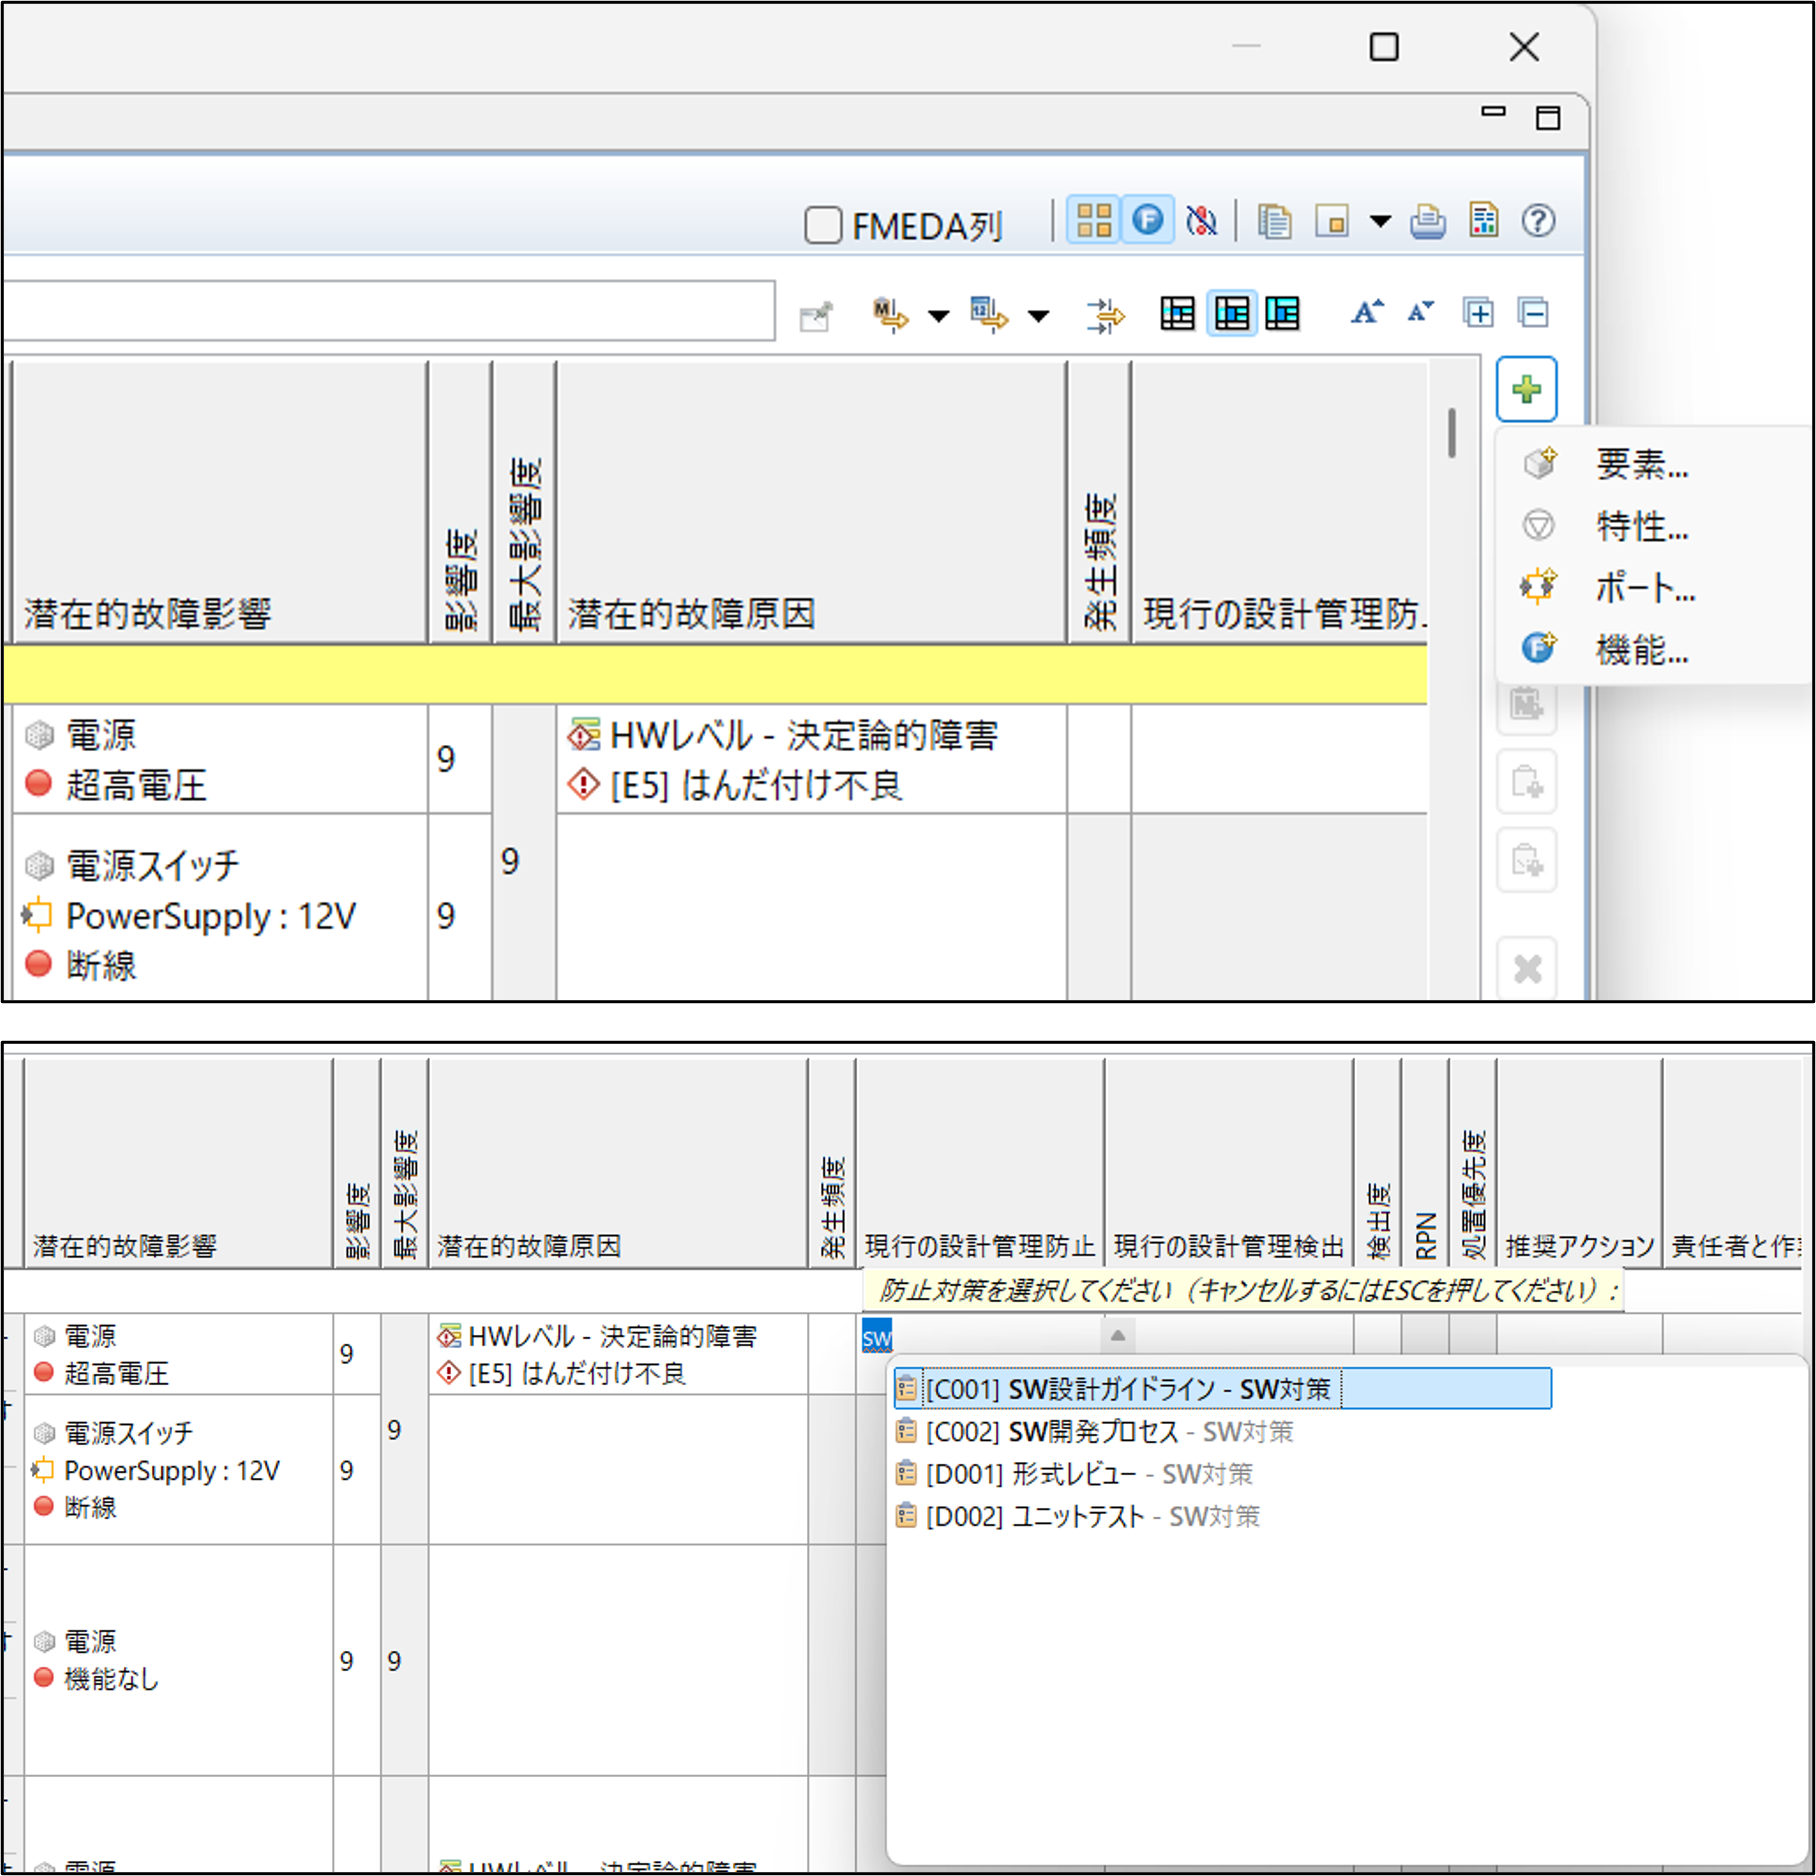Viewport: 1816px width, 1876px height.
Task: Decrease font size with the smaller A icon
Action: coord(1420,313)
